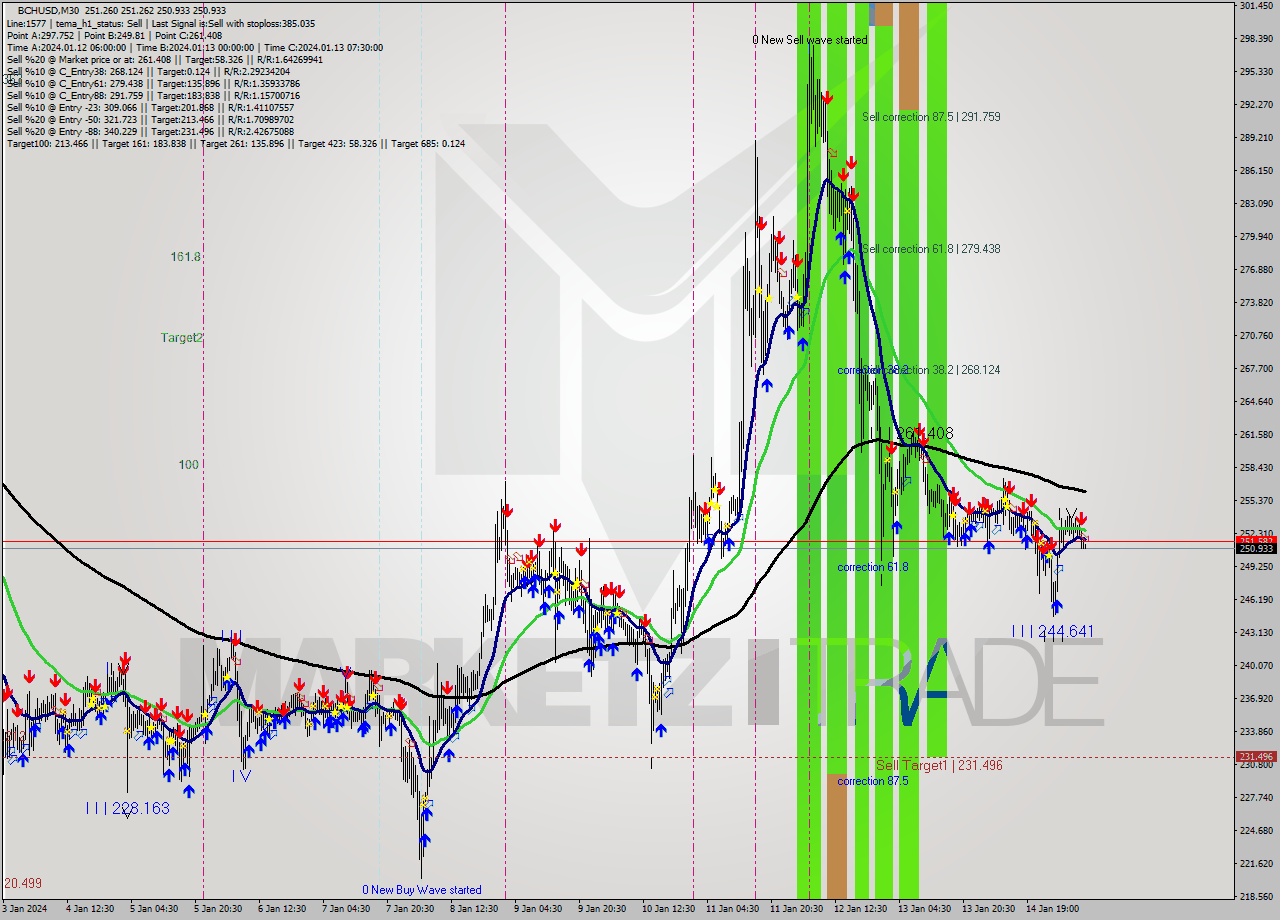Image resolution: width=1280 pixels, height=920 pixels.
Task: Click the '161.8' Fibonacci level label
Action: coord(186,257)
